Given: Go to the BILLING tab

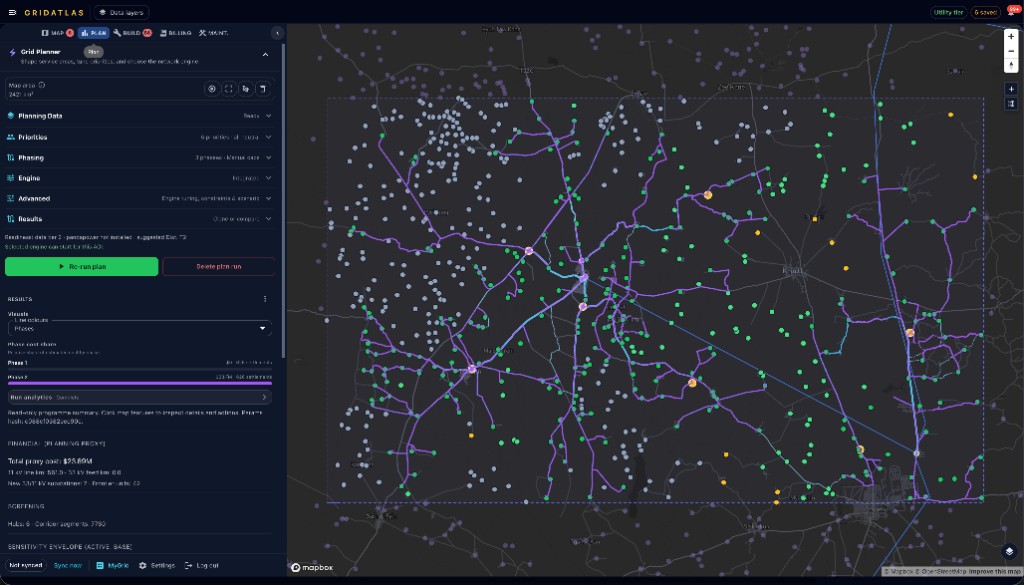Looking at the screenshot, I should 175,33.
